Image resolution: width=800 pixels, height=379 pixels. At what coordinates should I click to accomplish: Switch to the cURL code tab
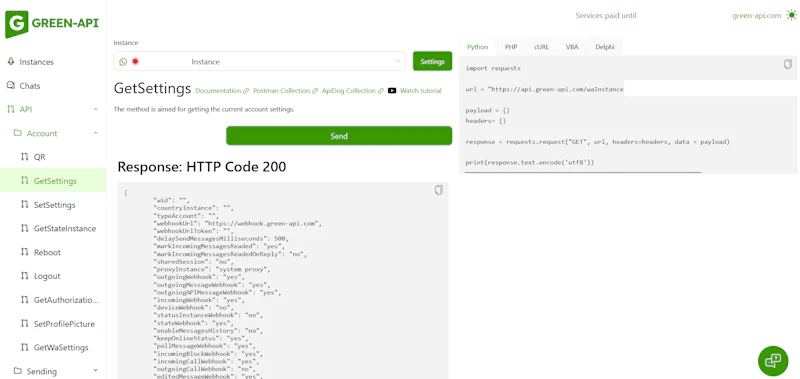click(x=541, y=47)
